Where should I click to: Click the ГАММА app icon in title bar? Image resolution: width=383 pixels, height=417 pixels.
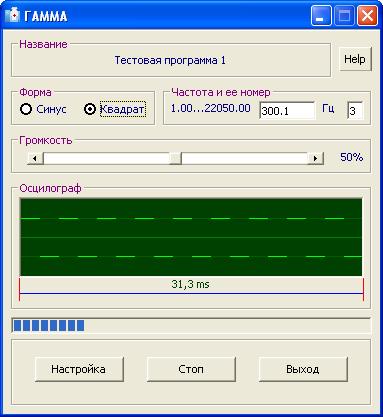pos(13,16)
